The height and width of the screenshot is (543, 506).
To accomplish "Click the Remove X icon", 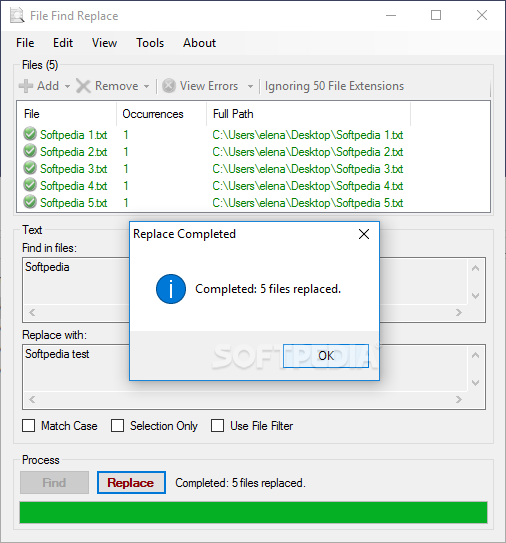I will [83, 86].
